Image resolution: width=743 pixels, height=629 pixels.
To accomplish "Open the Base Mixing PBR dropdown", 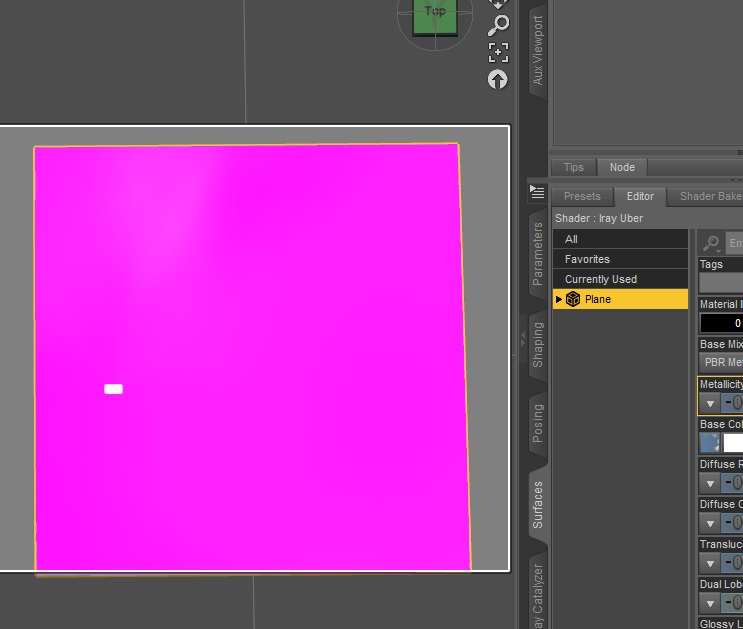I will pyautogui.click(x=721, y=362).
